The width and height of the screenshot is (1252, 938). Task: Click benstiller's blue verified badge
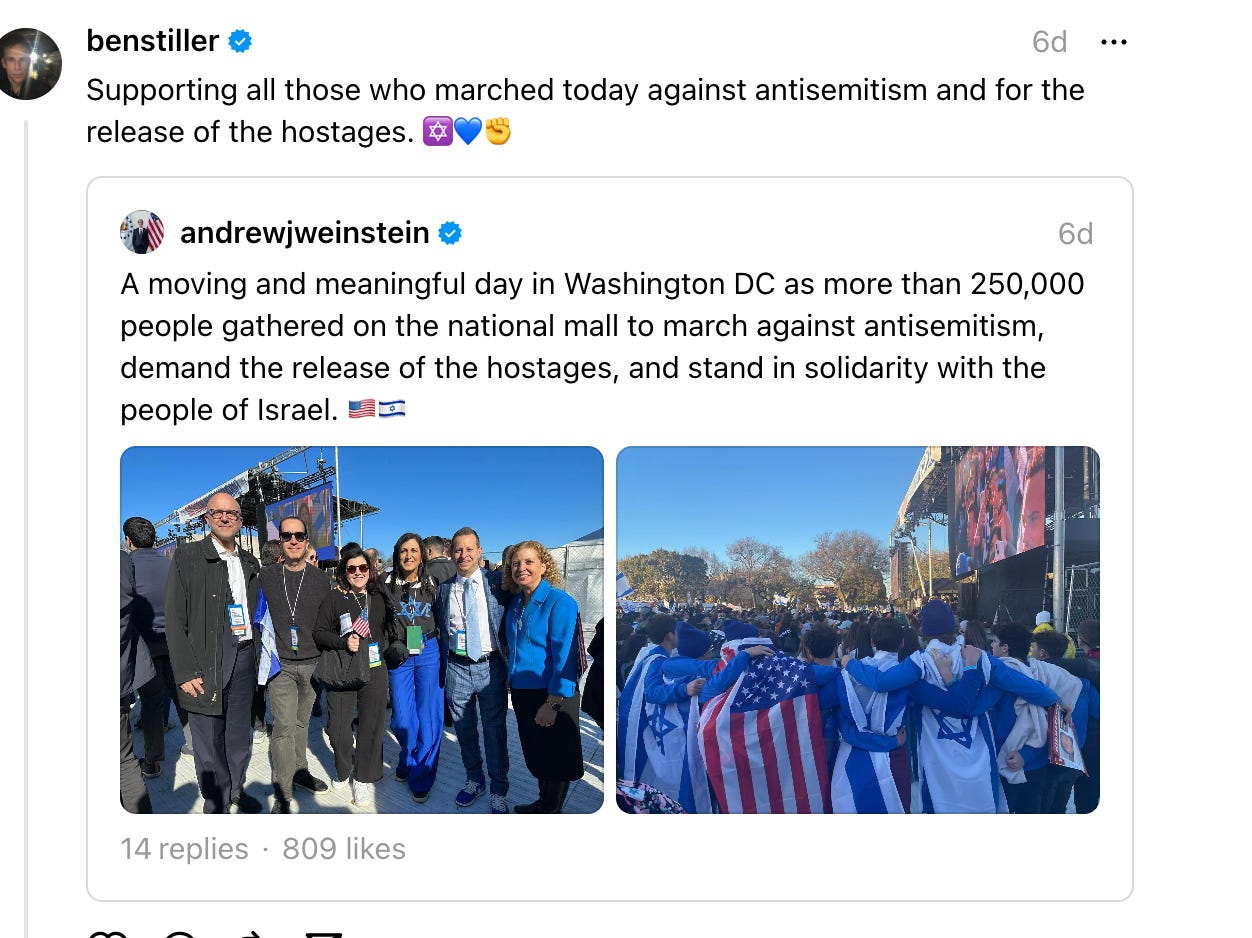click(240, 41)
